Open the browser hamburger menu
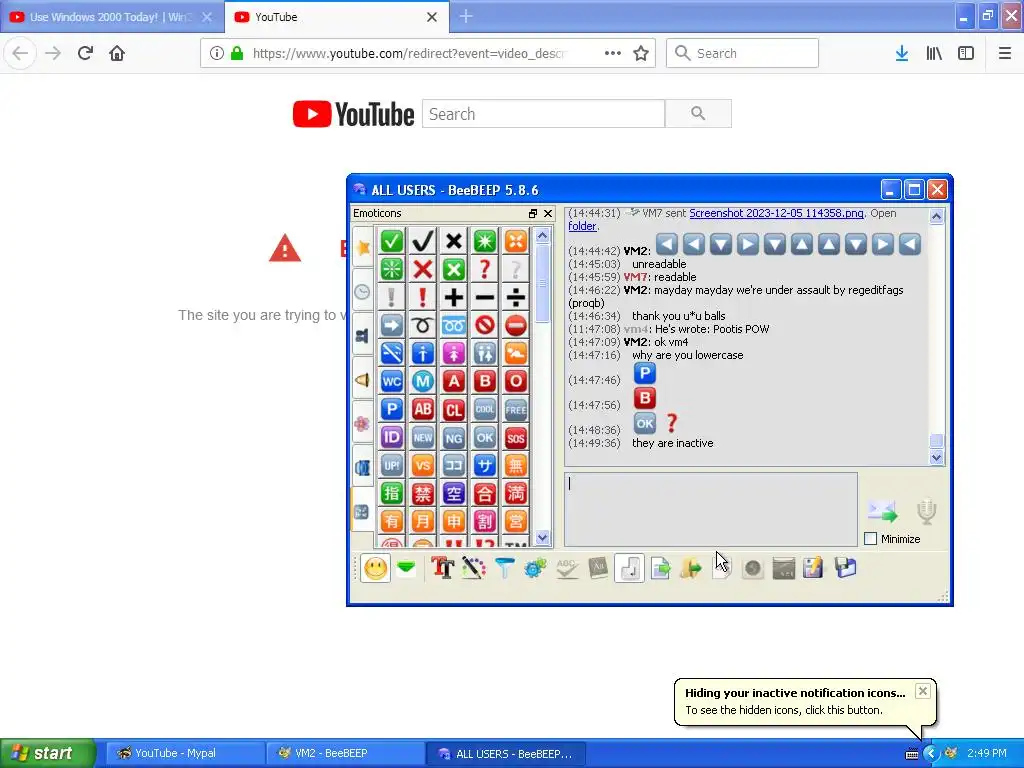The height and width of the screenshot is (768, 1024). 1004,53
